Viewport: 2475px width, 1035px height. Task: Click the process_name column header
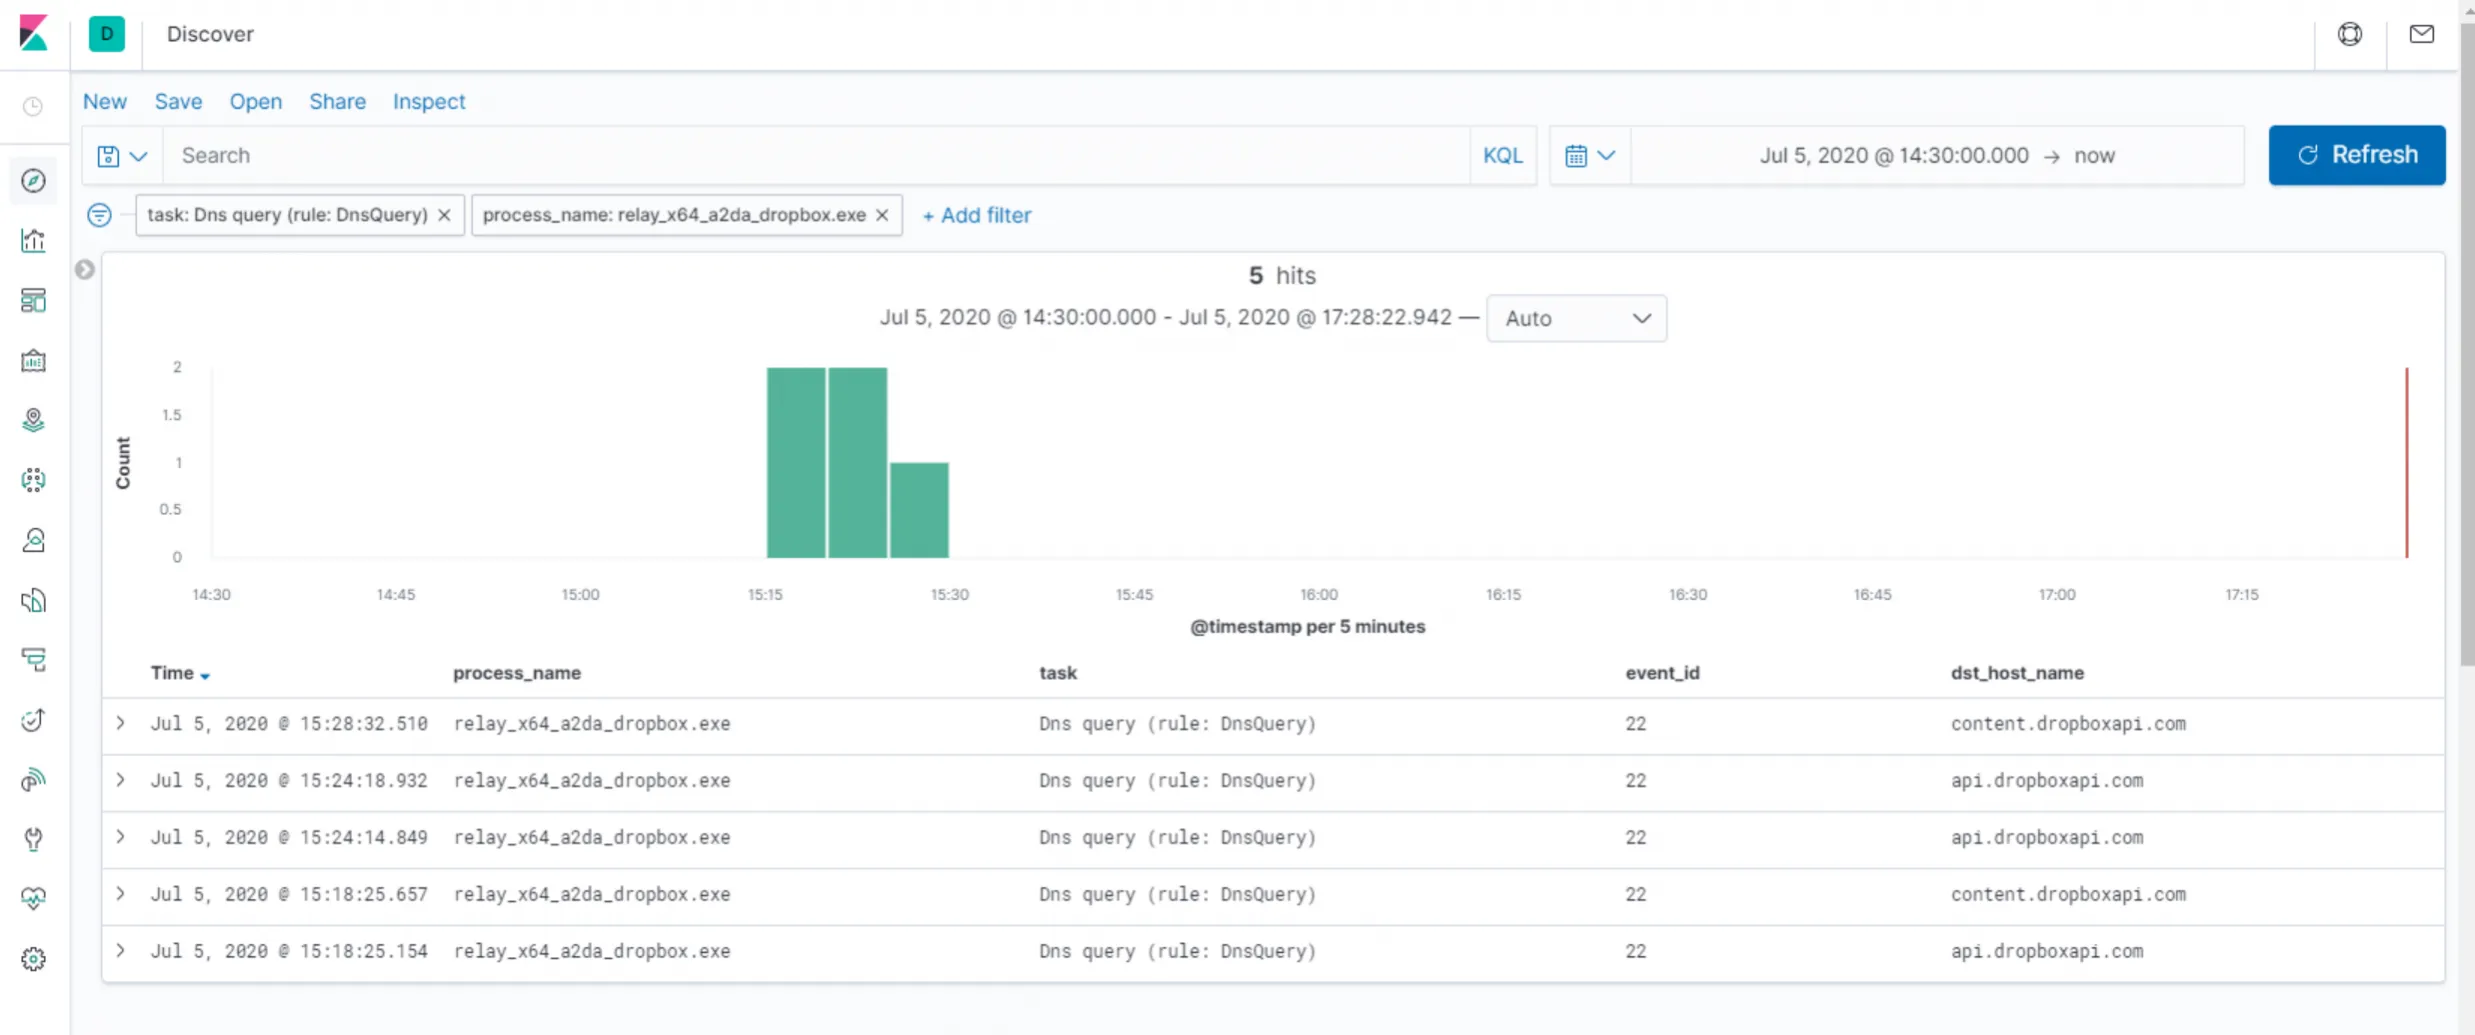click(517, 673)
